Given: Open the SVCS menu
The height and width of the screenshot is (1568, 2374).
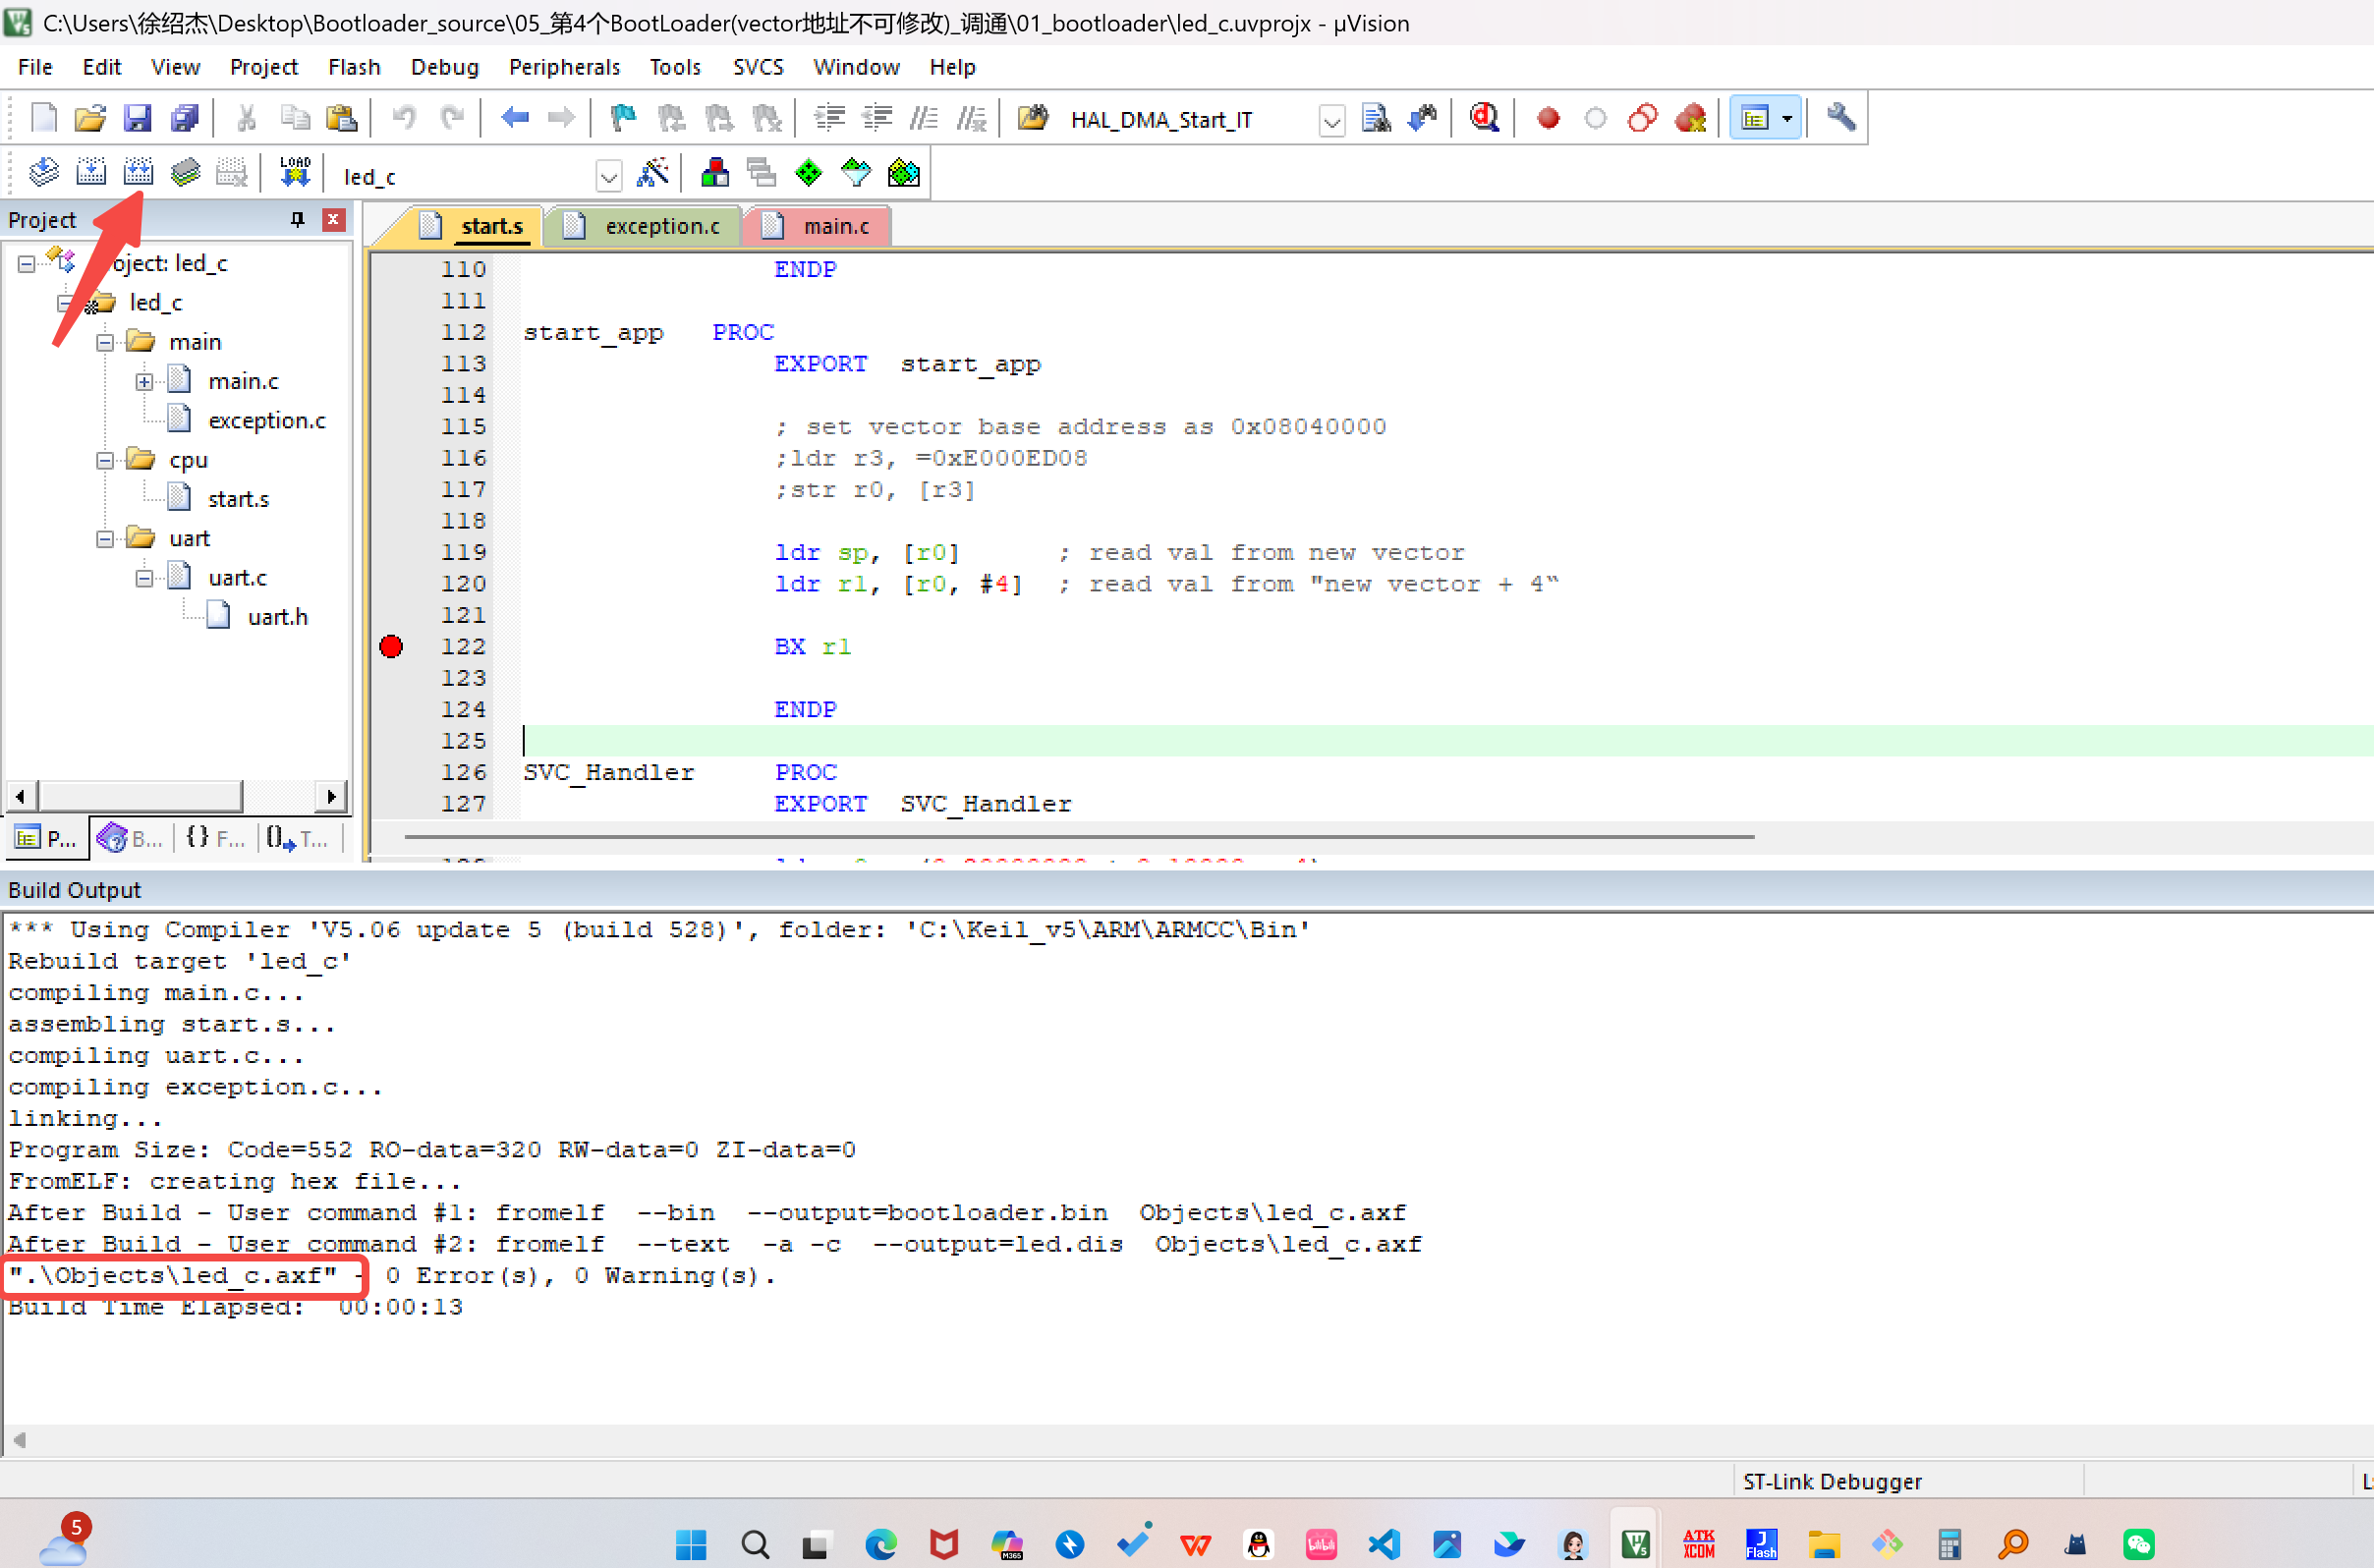Looking at the screenshot, I should (757, 67).
